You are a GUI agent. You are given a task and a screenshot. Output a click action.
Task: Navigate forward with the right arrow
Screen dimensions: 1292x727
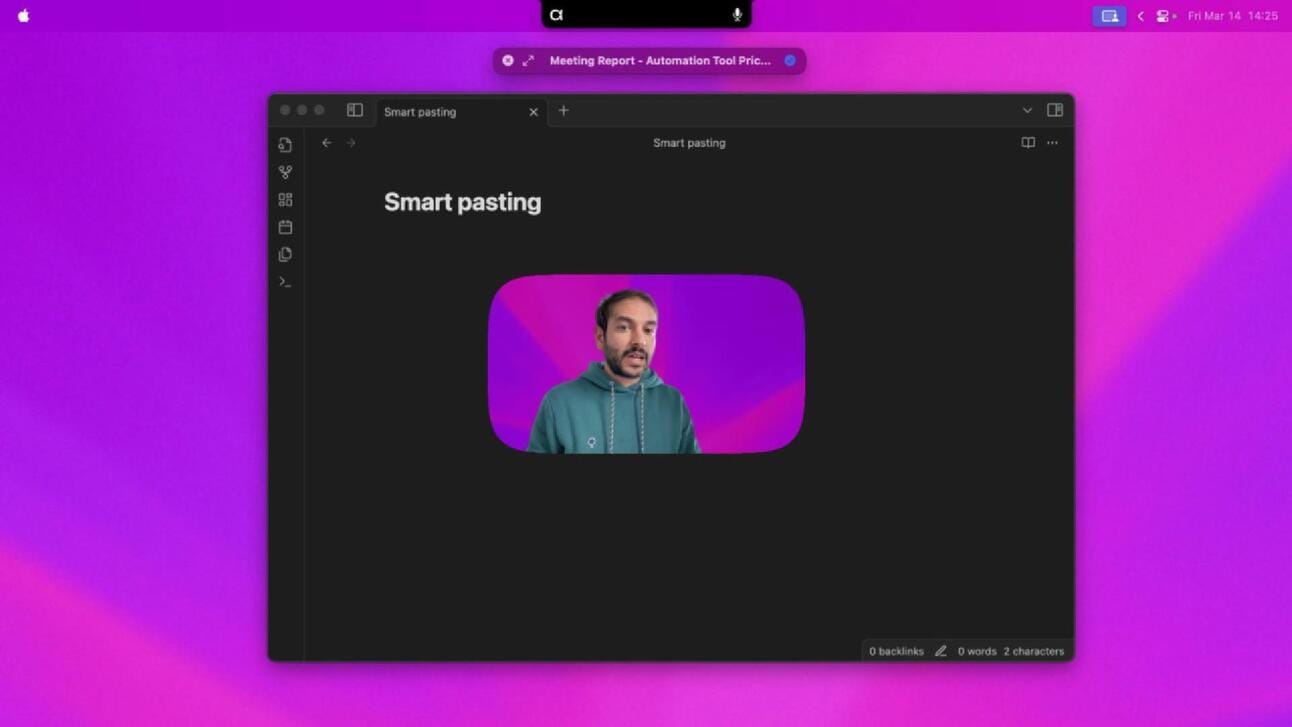[x=351, y=143]
